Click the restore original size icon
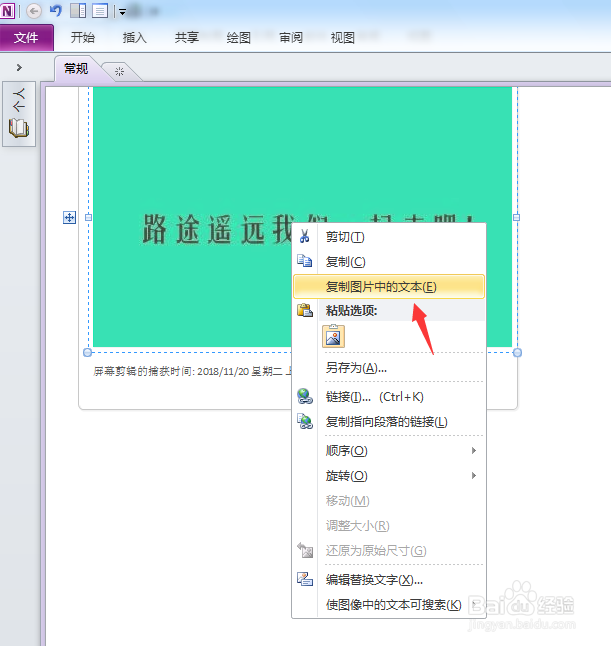The height and width of the screenshot is (646, 611). pos(305,550)
